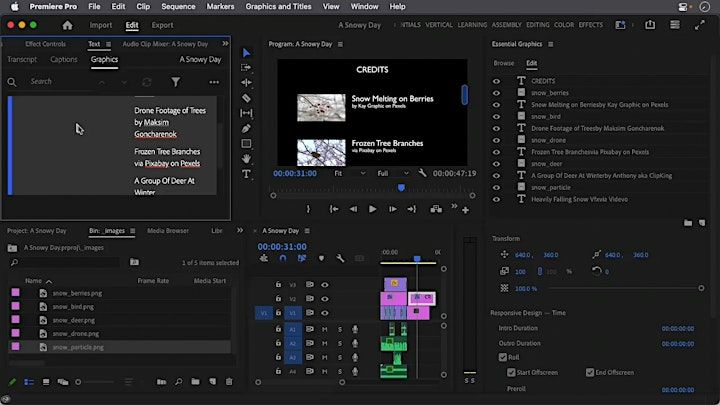Open the Browse tab in Essential Graphics
The image size is (720, 405).
point(504,63)
